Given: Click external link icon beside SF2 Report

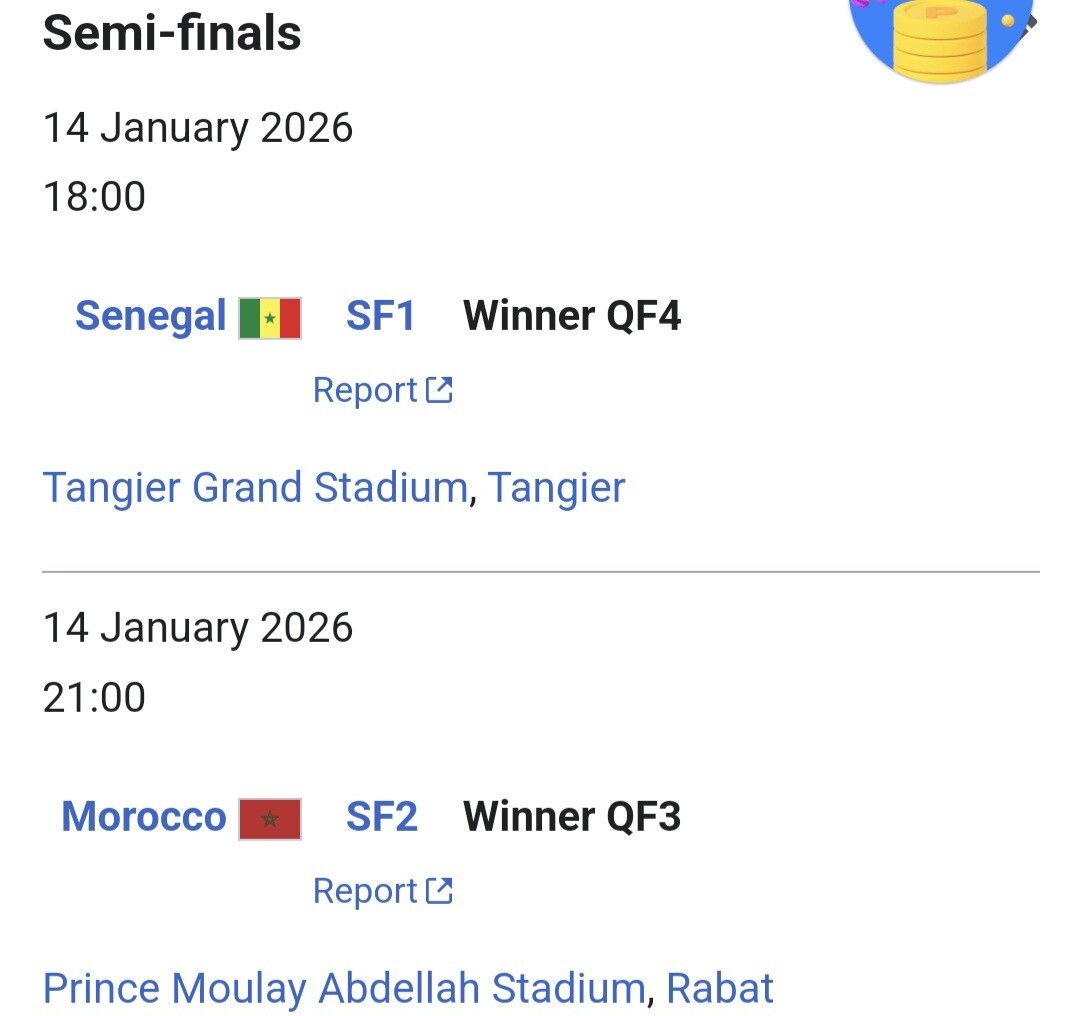Looking at the screenshot, I should (439, 890).
